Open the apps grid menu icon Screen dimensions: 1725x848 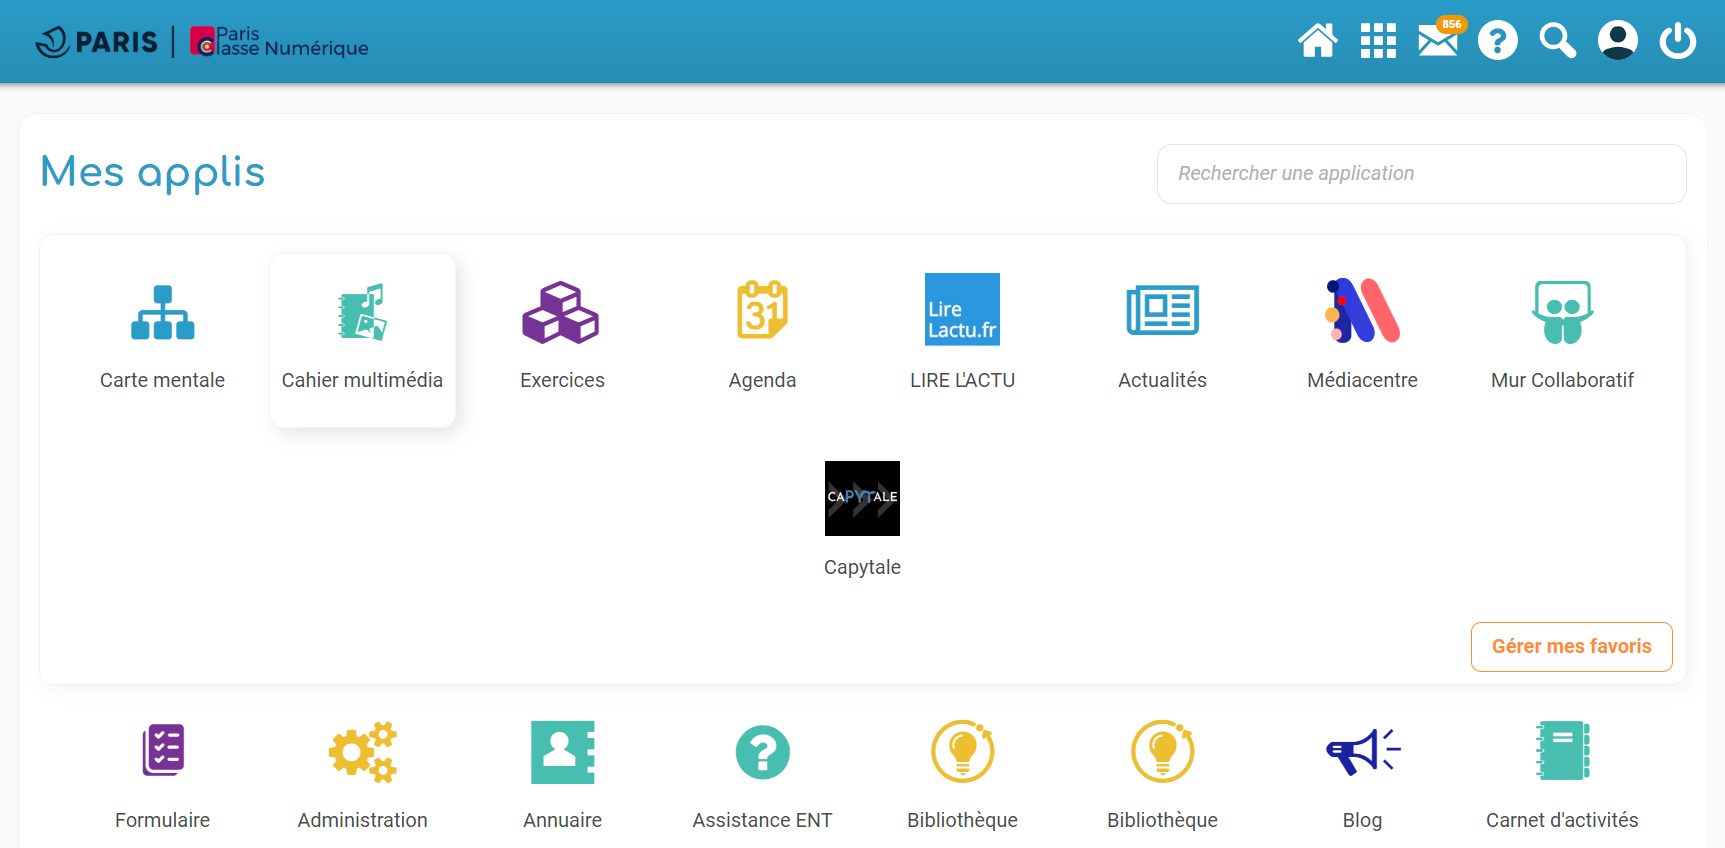click(1378, 41)
